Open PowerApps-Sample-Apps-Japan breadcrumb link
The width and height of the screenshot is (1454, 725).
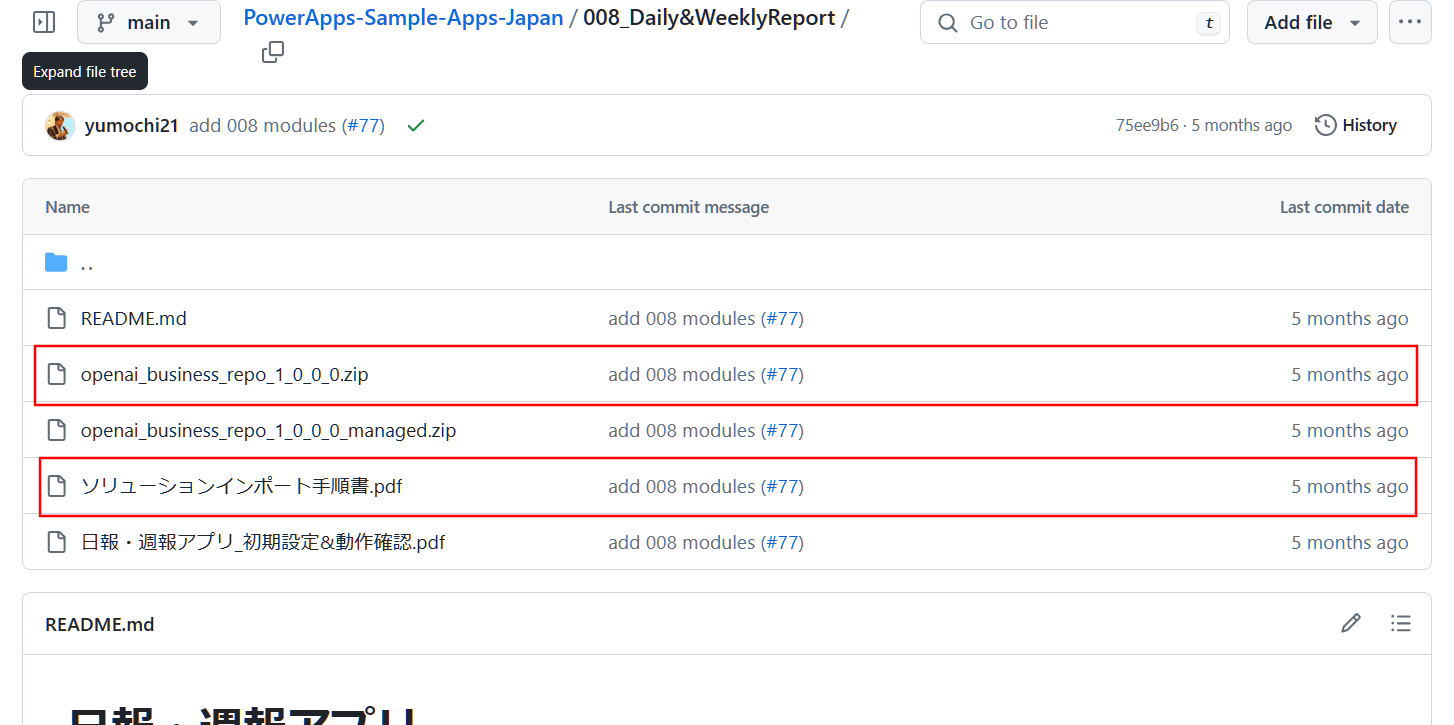[x=404, y=17]
